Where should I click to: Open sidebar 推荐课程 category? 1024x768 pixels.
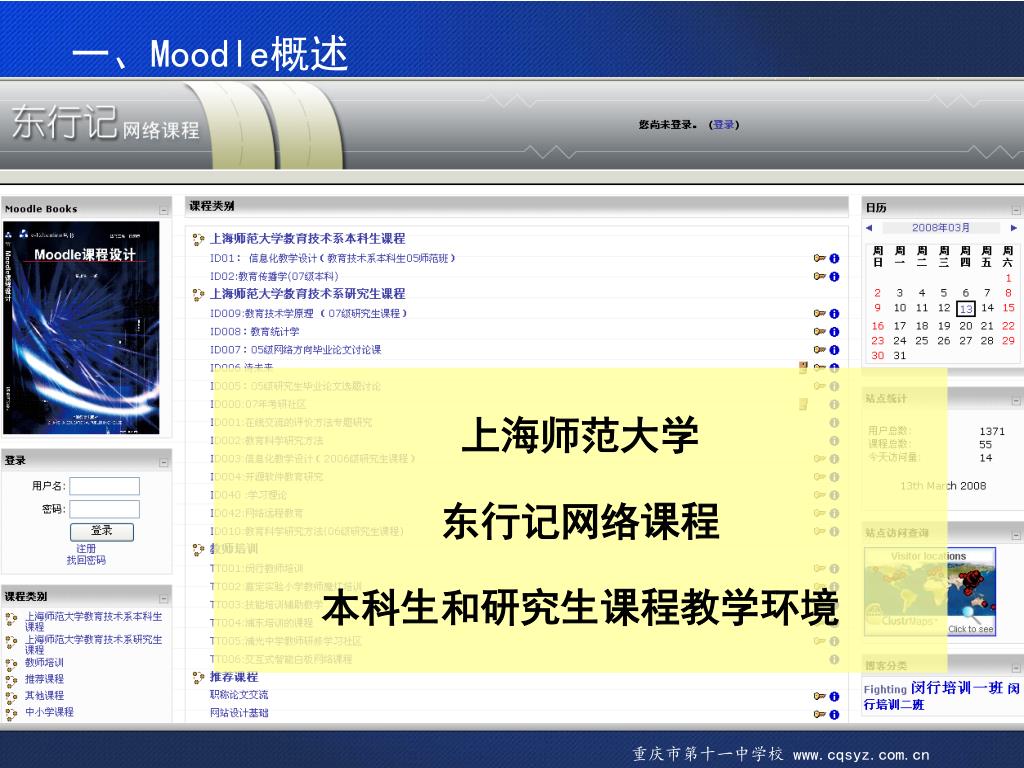click(x=44, y=679)
